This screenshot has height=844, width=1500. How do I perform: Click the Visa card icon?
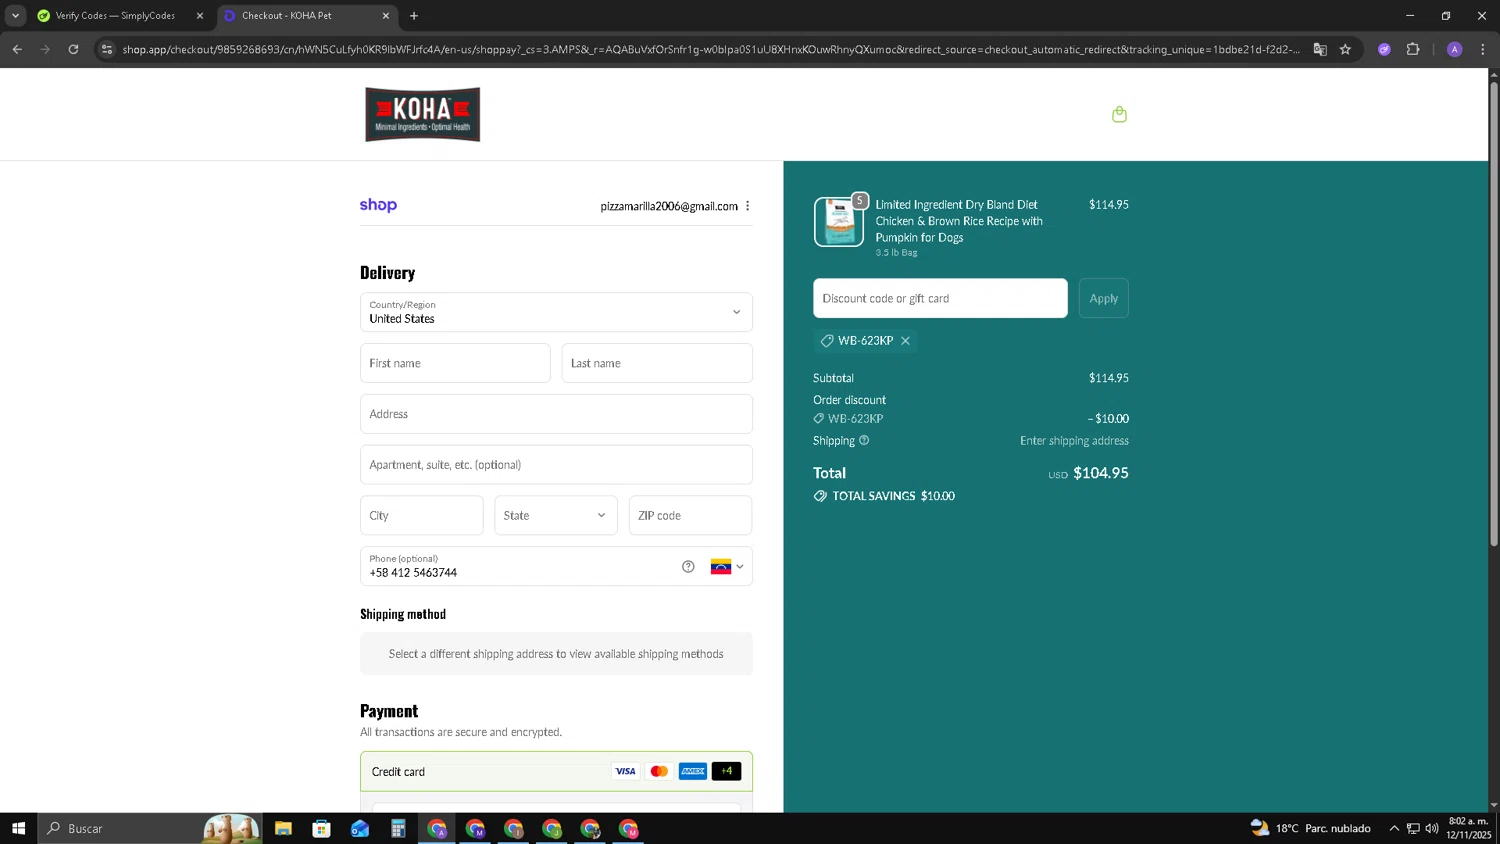coord(625,771)
